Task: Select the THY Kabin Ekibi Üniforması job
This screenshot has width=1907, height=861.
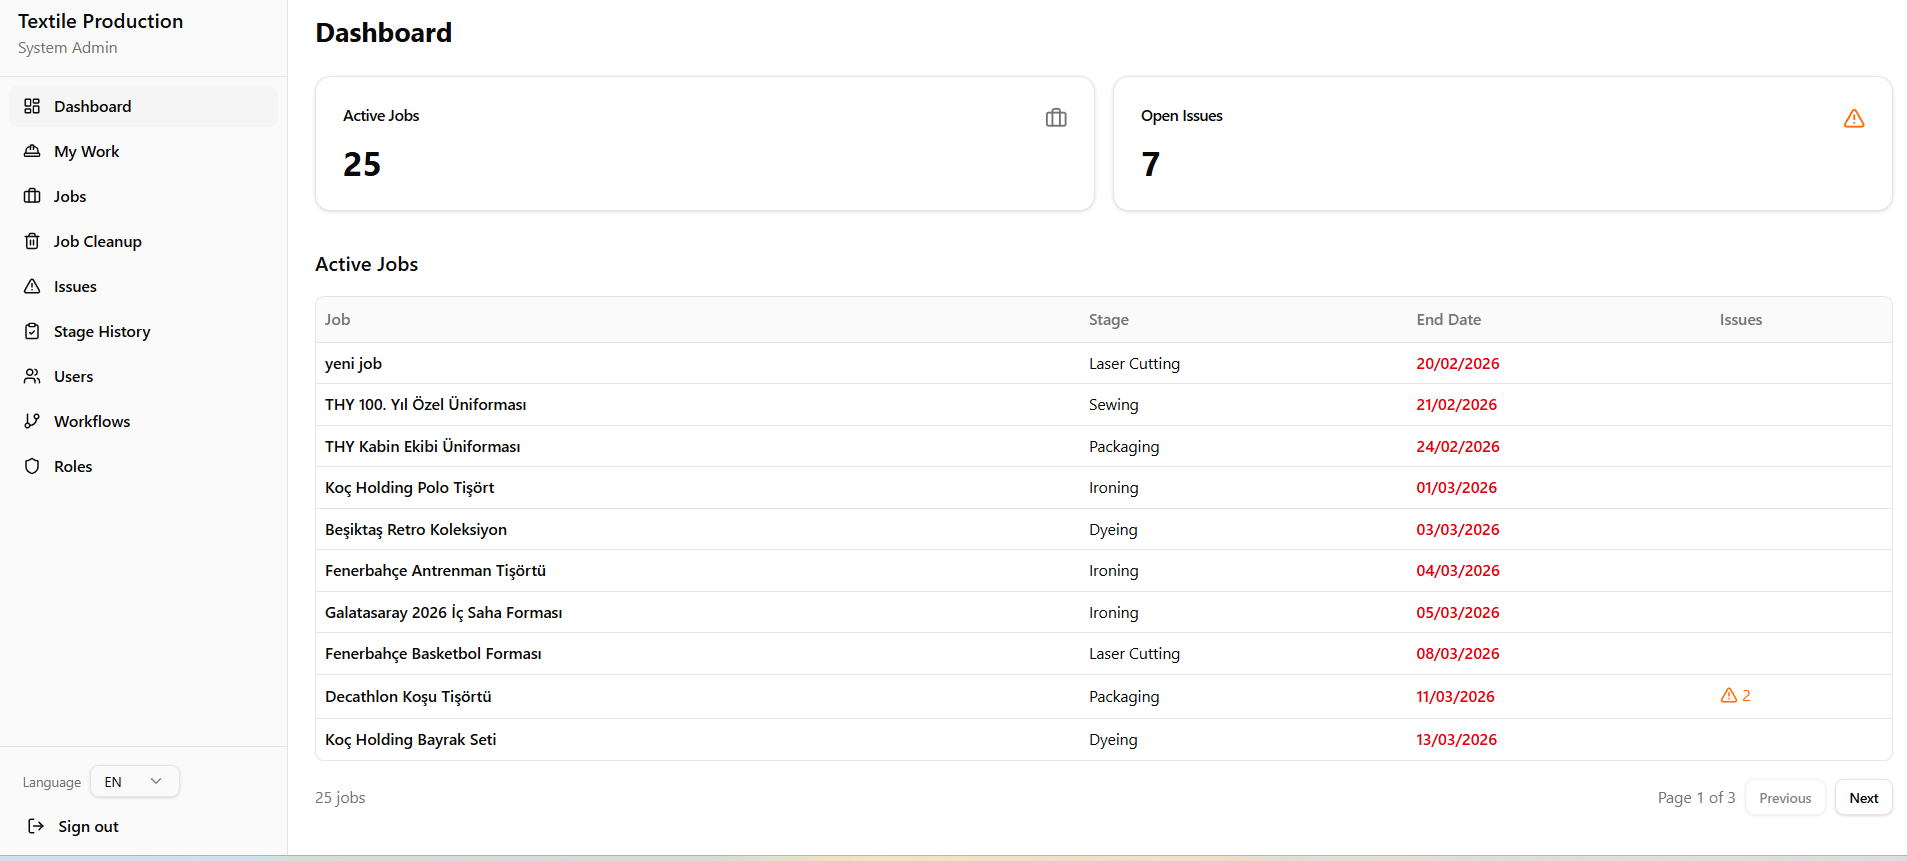Action: point(422,447)
